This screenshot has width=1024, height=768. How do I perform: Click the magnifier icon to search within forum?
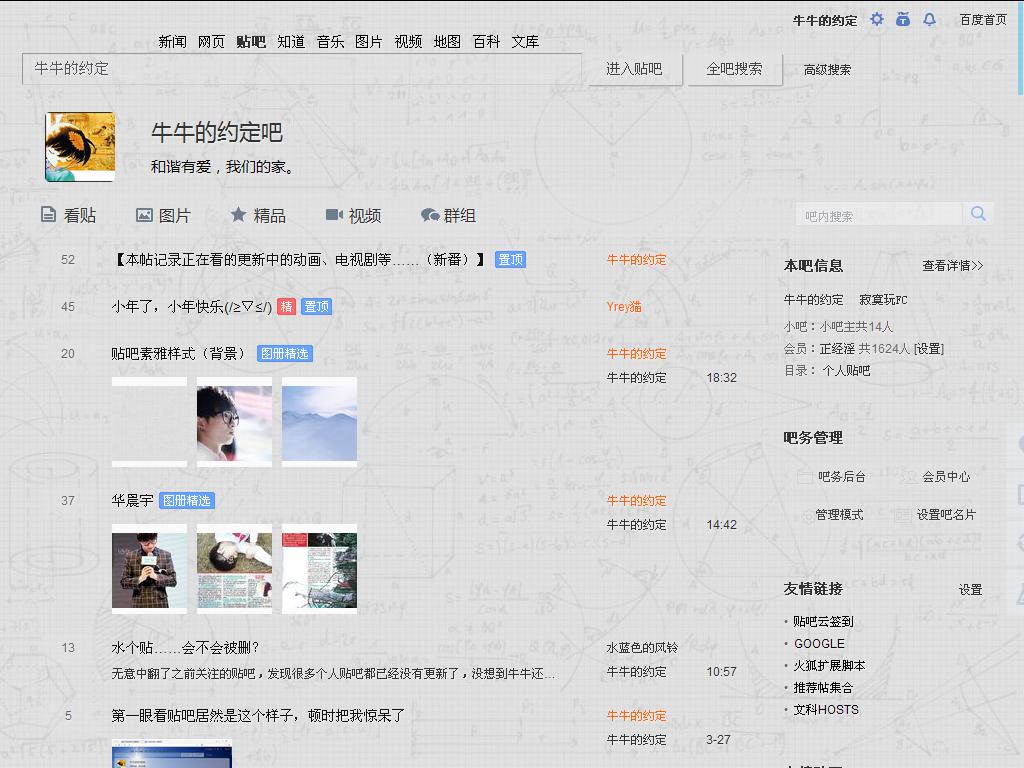pos(978,213)
